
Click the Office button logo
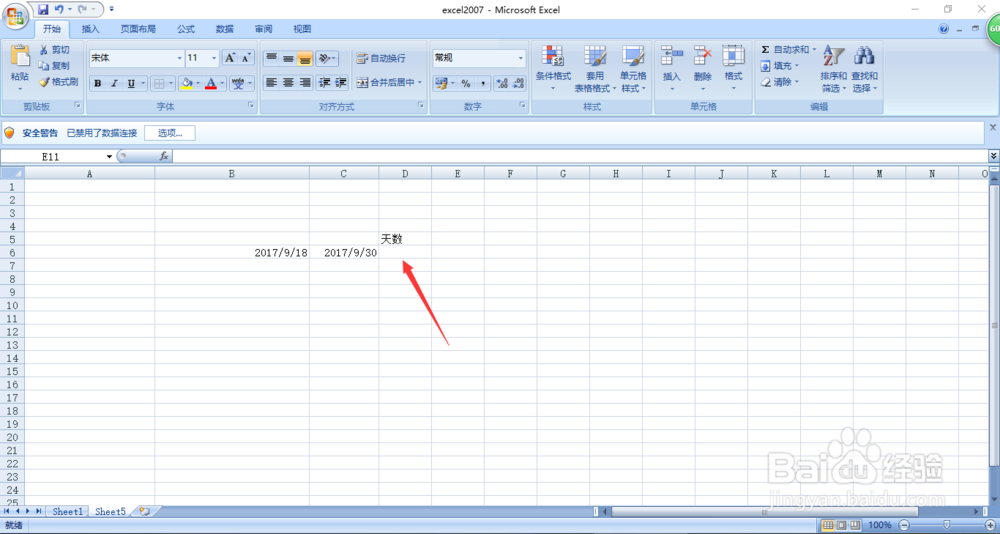pos(14,15)
